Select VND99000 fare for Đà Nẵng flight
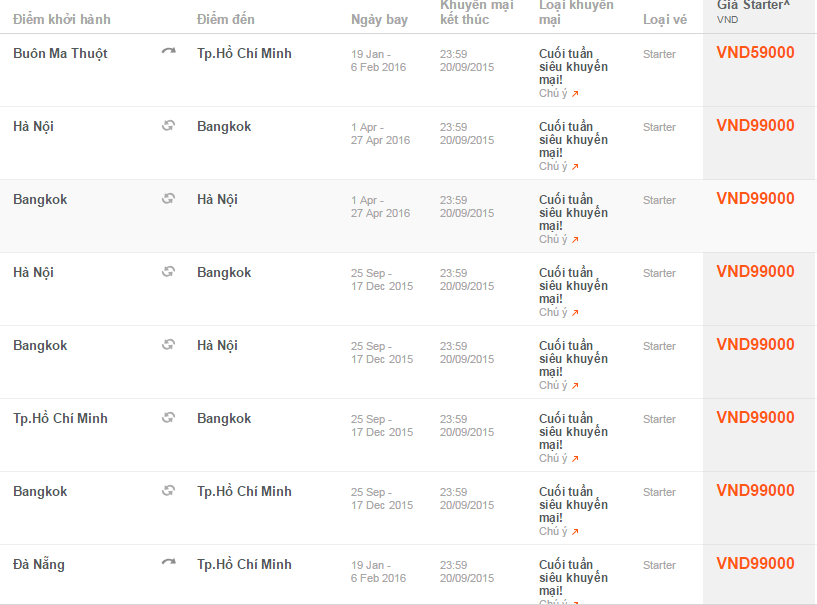817x605 pixels. pyautogui.click(x=755, y=564)
